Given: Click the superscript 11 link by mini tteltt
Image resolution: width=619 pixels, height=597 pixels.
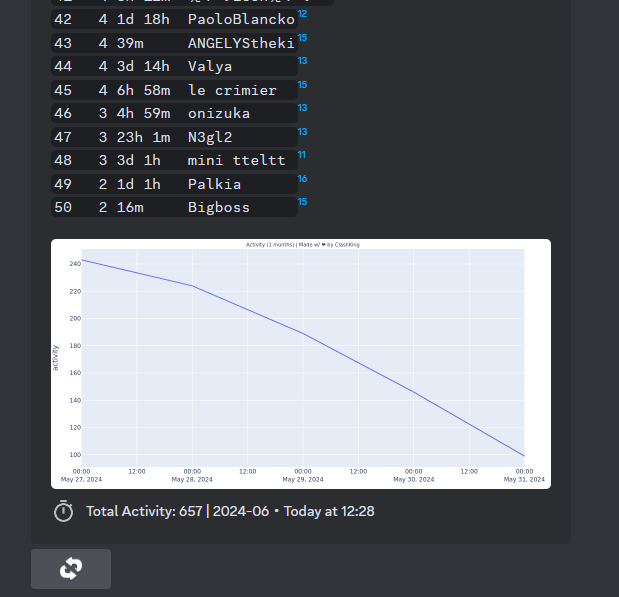Looking at the screenshot, I should pyautogui.click(x=302, y=155).
